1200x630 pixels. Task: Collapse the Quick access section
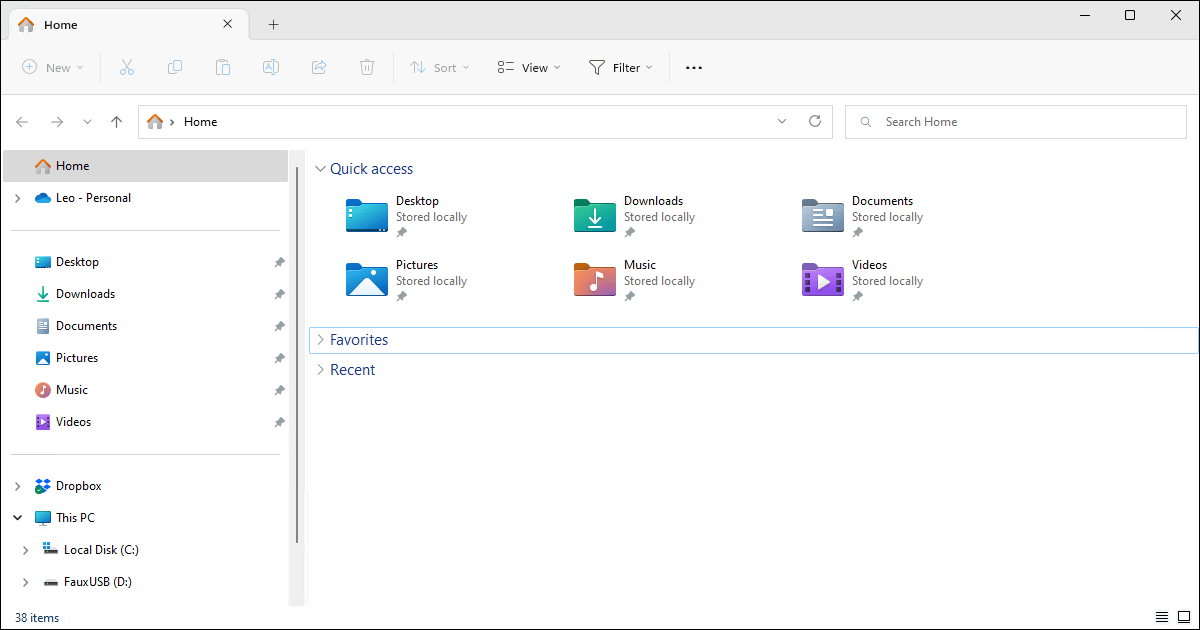pos(320,169)
